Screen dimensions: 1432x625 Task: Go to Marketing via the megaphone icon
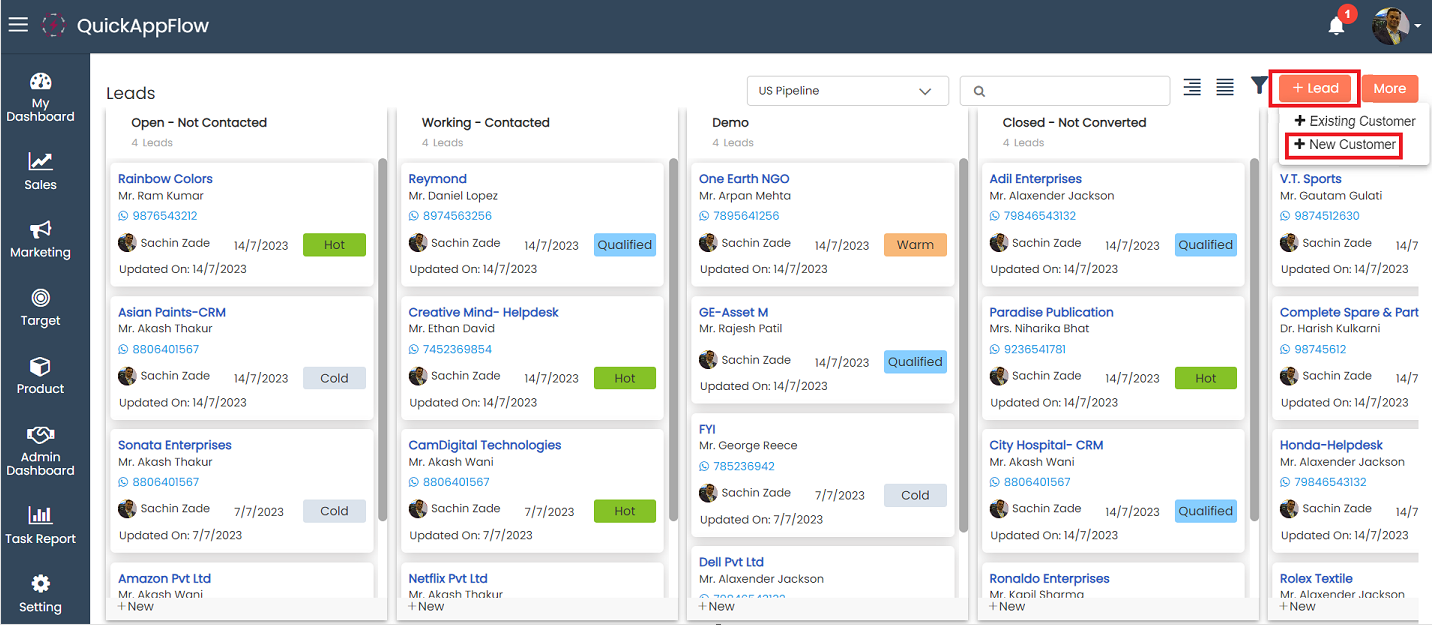click(x=40, y=238)
